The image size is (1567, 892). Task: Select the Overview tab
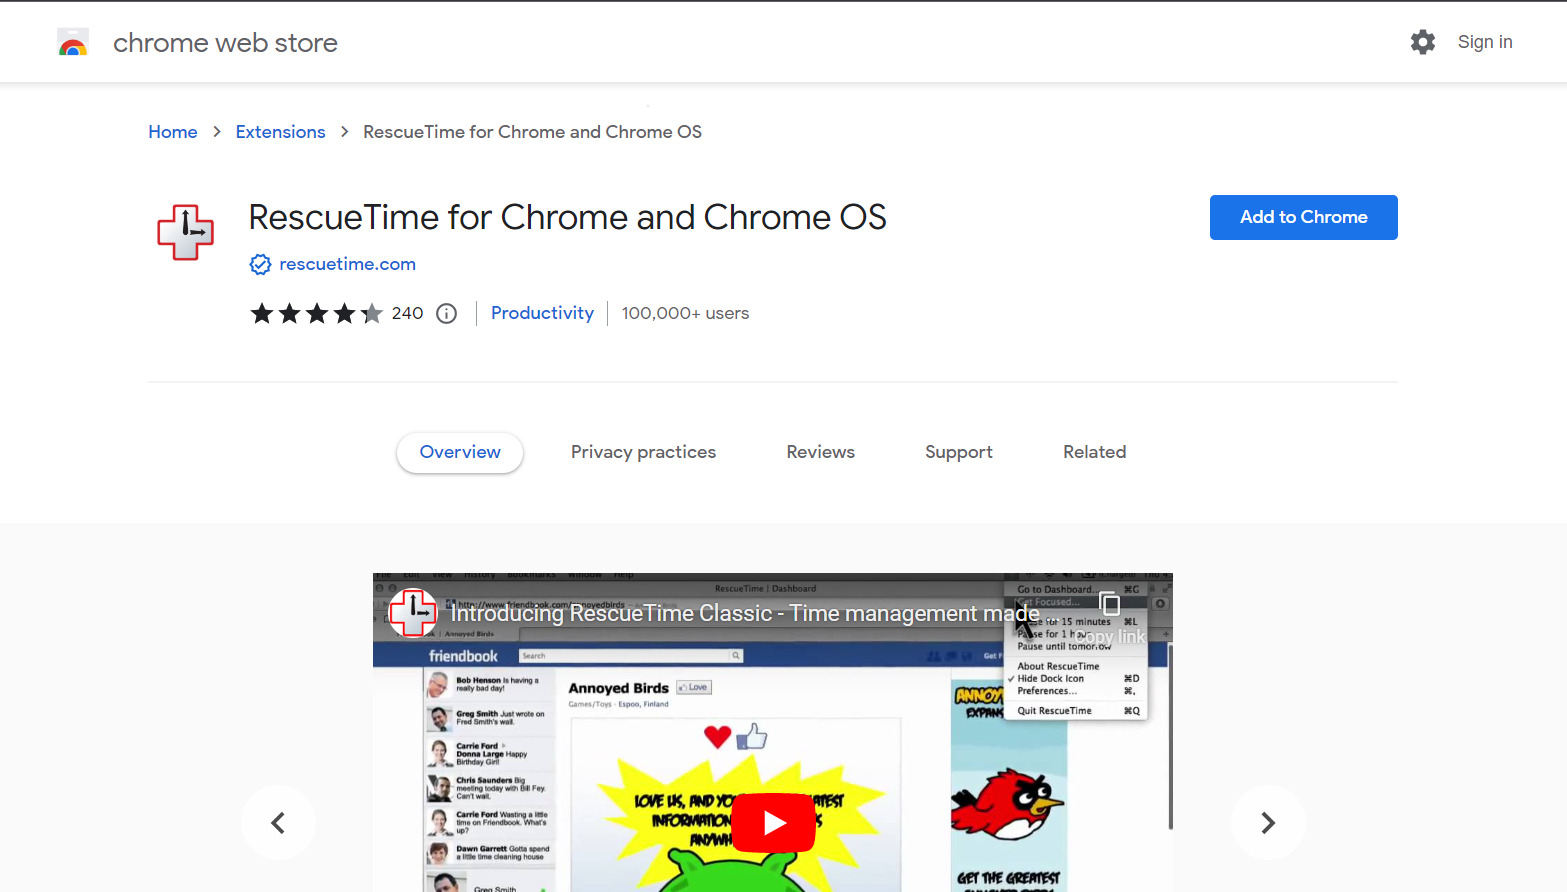click(459, 452)
